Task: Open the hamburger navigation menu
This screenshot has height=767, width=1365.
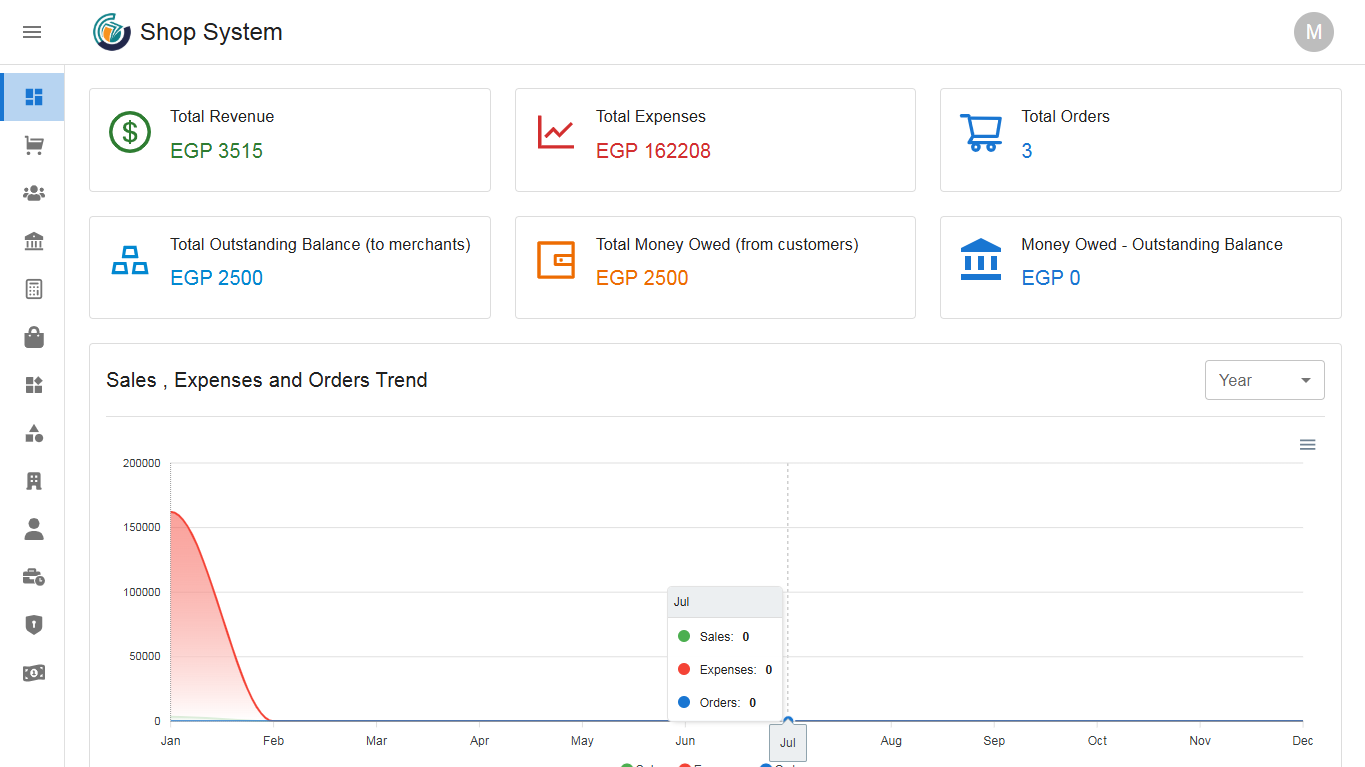Action: [x=32, y=32]
